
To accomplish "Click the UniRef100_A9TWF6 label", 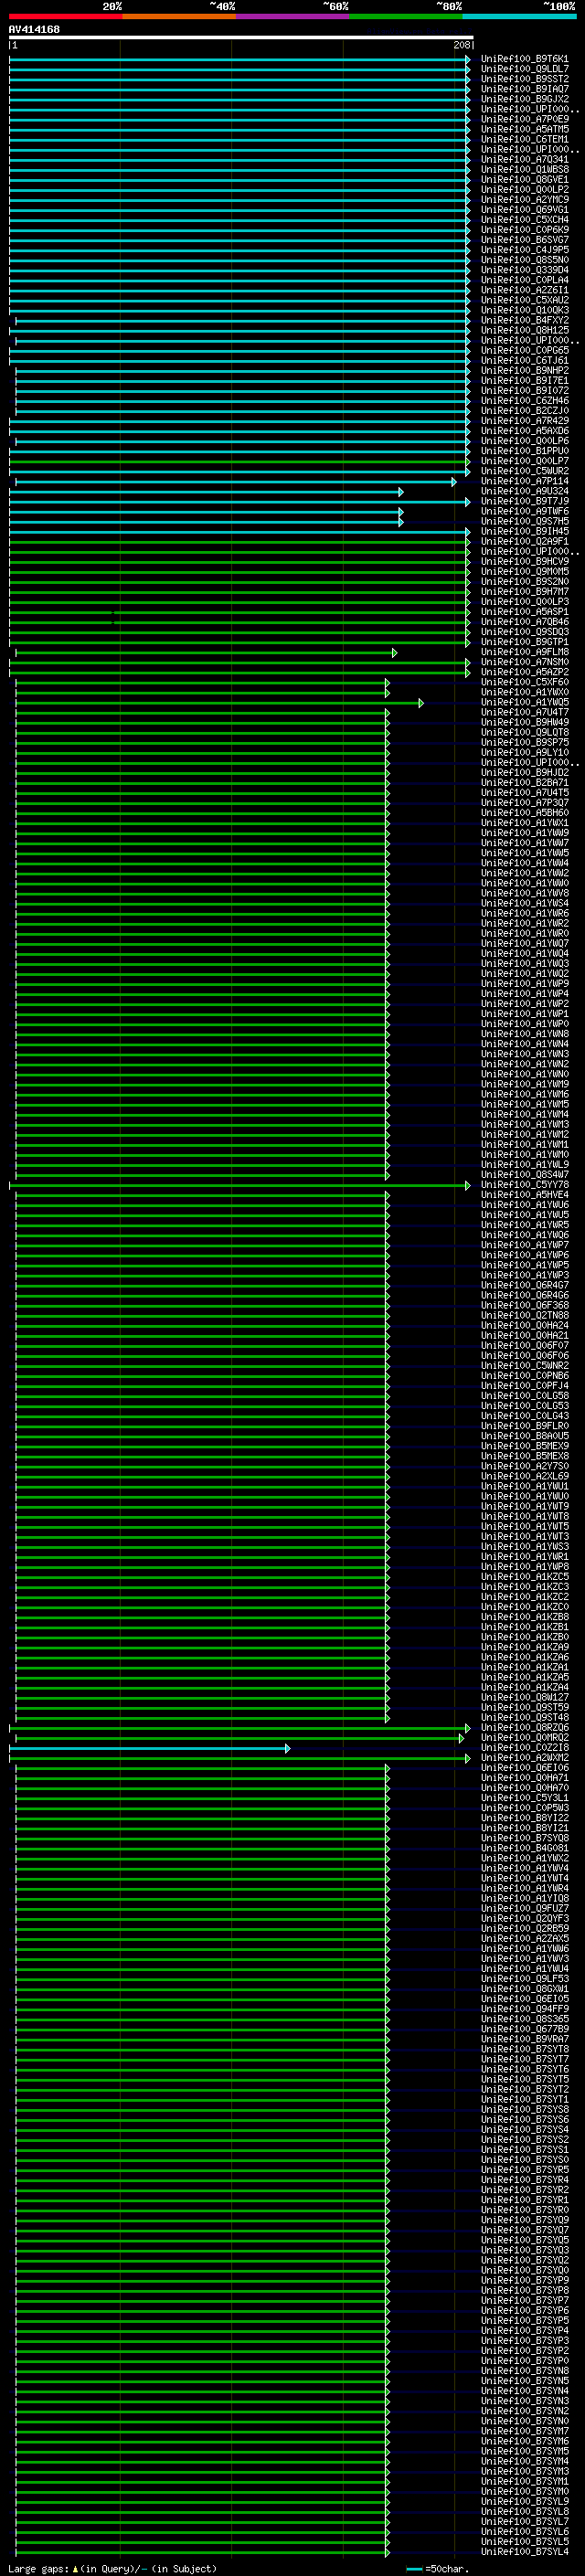I will tap(525, 511).
